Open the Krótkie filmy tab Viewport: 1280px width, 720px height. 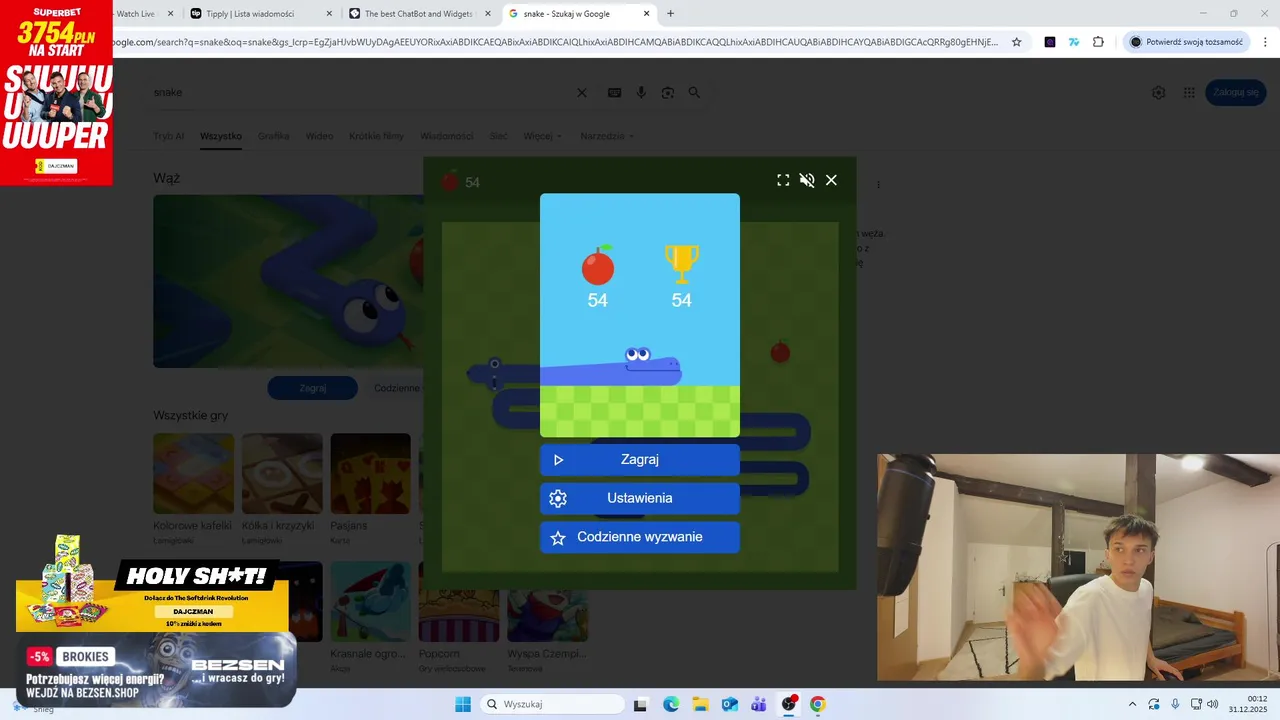[x=376, y=136]
